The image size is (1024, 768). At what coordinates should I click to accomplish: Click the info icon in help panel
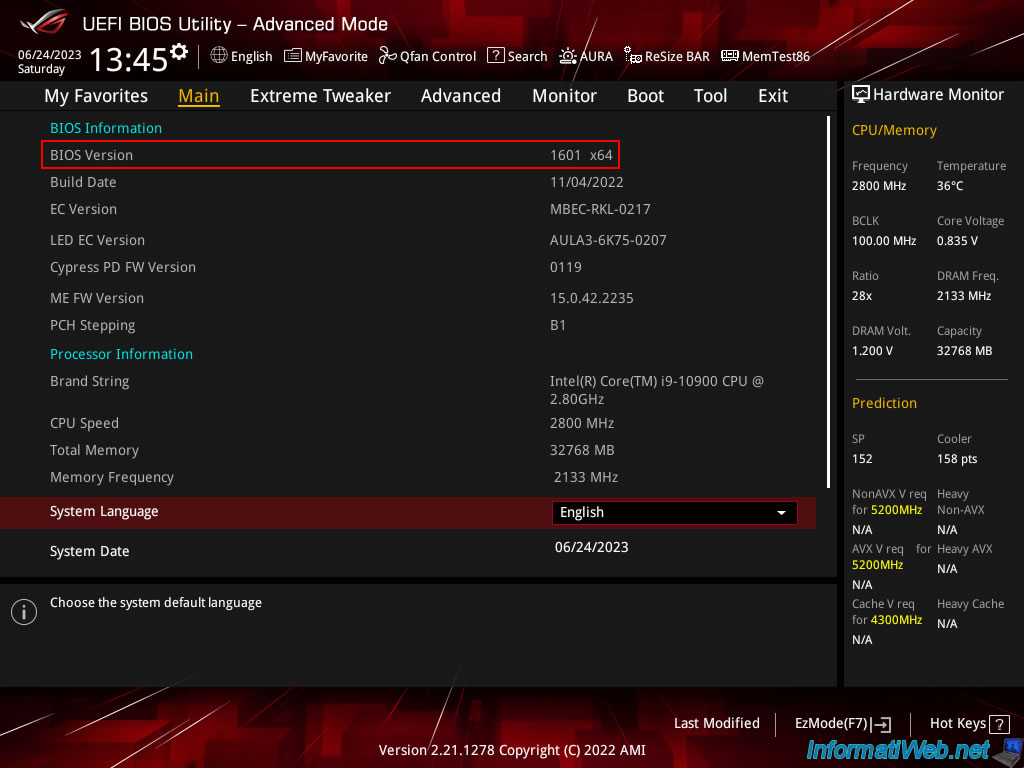pyautogui.click(x=24, y=612)
